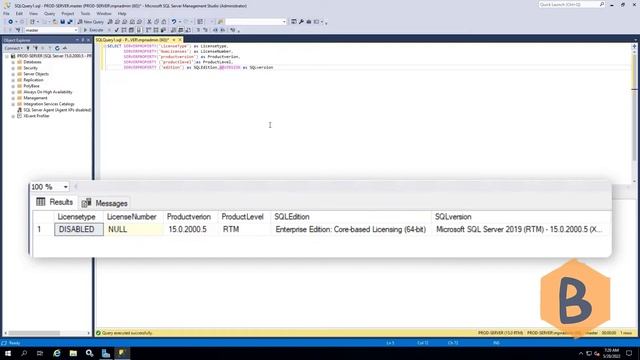Click the Object Explorer horizontal scrollbar
The image size is (640, 360).
pos(47,333)
